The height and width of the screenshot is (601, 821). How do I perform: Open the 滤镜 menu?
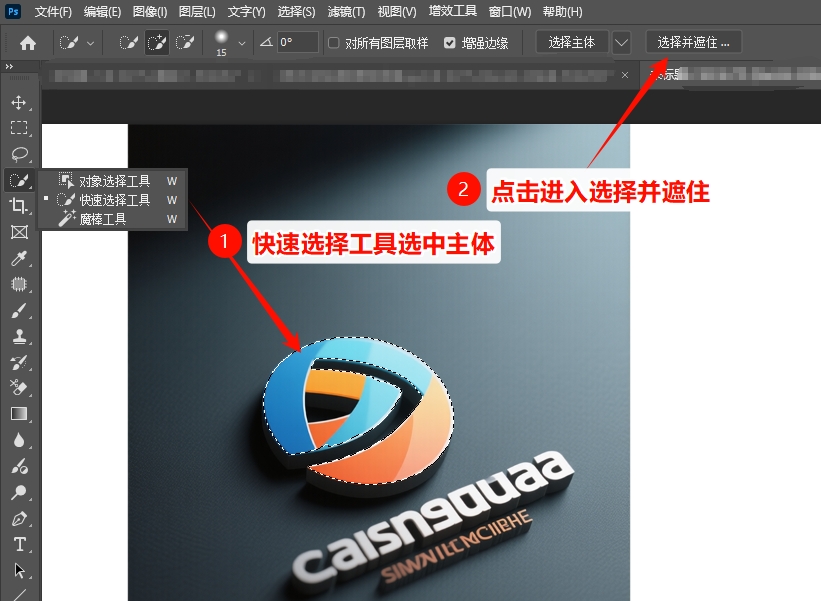[x=345, y=11]
